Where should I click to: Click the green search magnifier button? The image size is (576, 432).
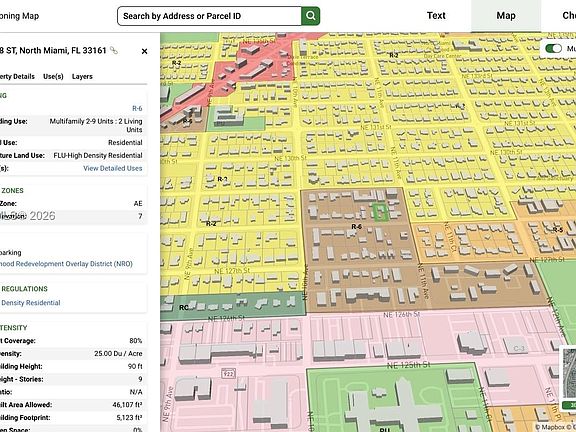tap(310, 16)
